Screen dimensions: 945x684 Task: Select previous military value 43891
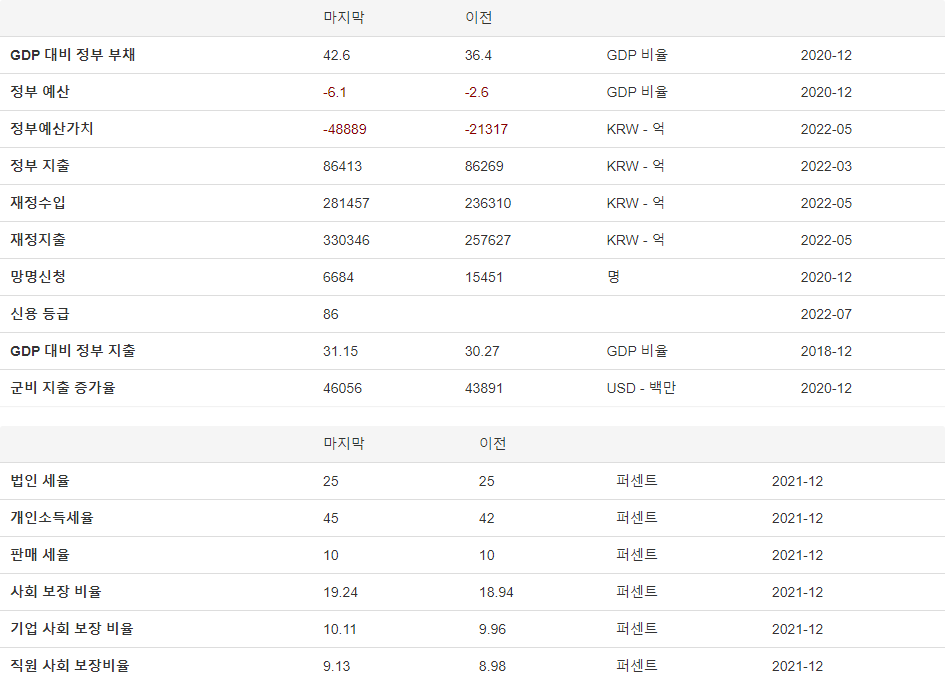tap(483, 389)
